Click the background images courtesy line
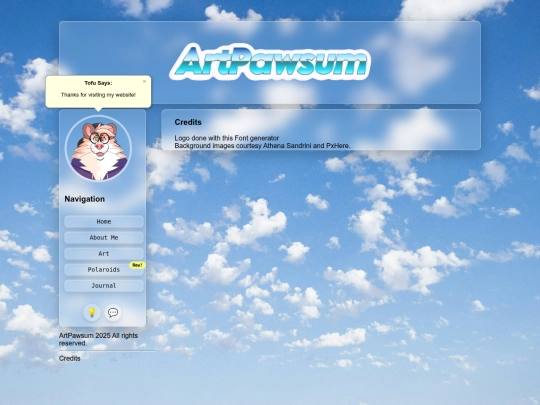Image resolution: width=540 pixels, height=405 pixels. pos(262,146)
